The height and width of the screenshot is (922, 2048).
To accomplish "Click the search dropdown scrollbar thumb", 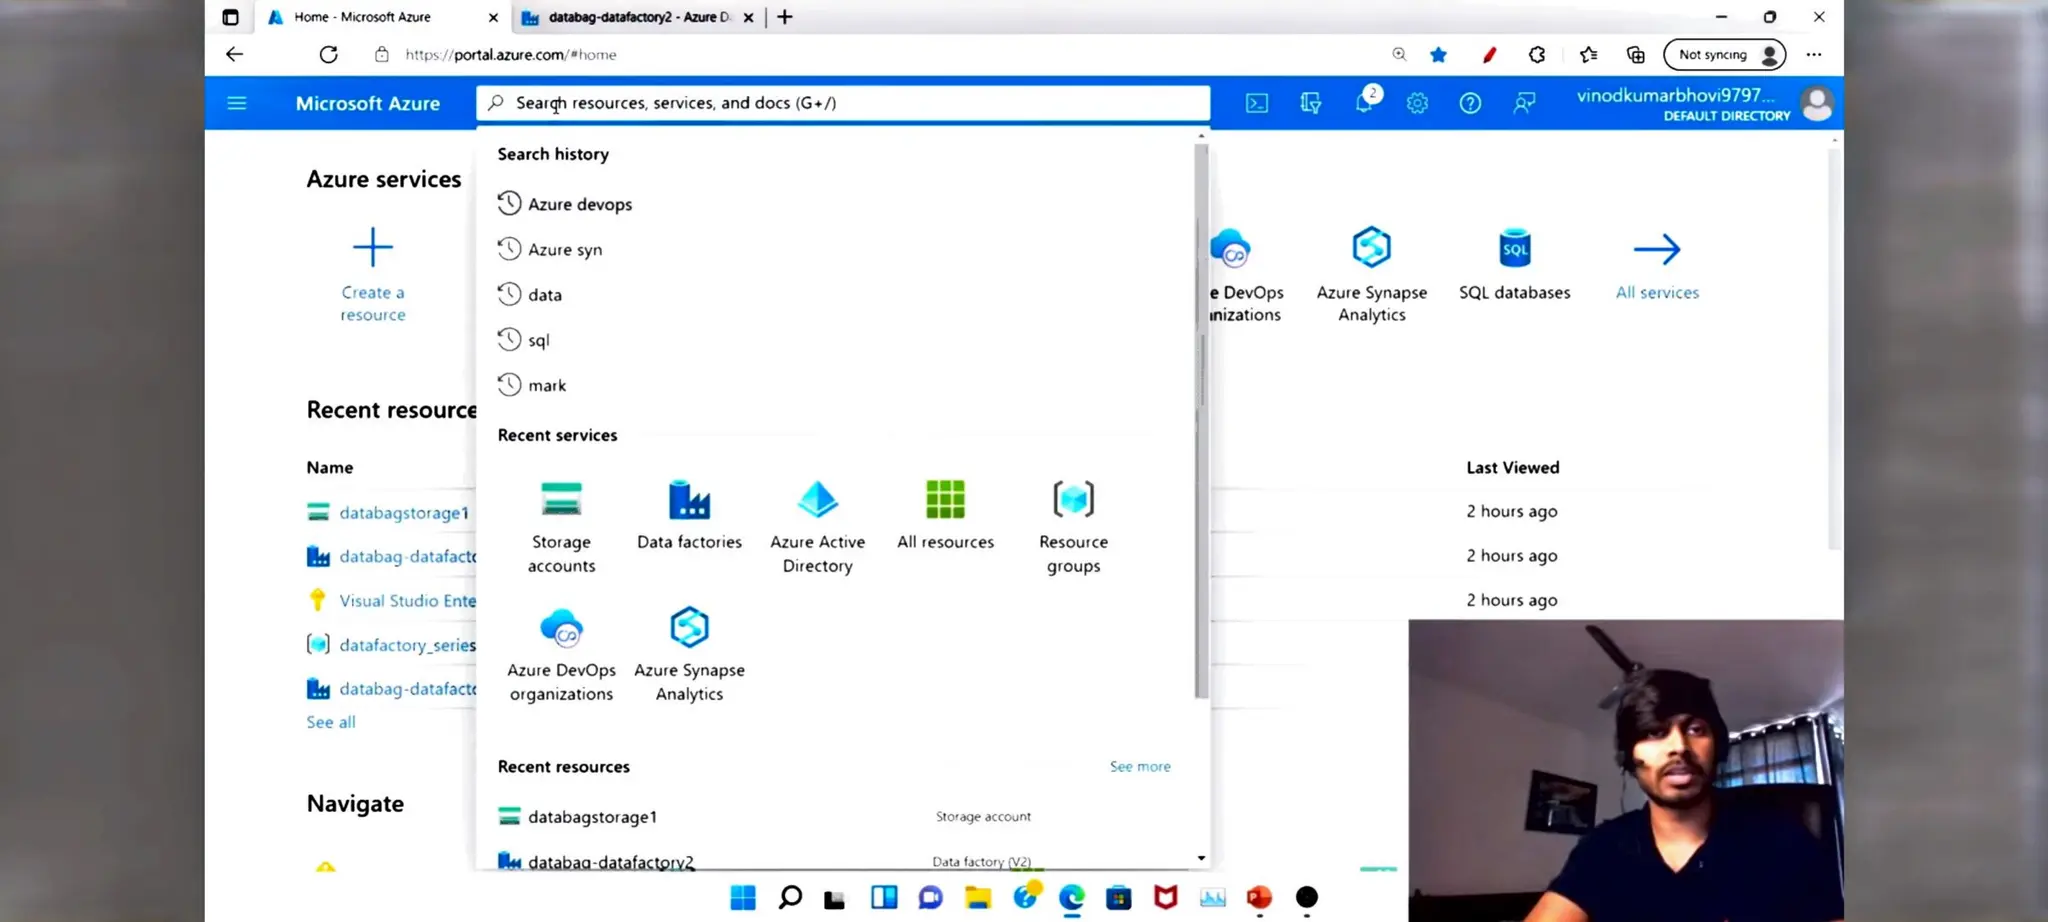I will click(1201, 420).
